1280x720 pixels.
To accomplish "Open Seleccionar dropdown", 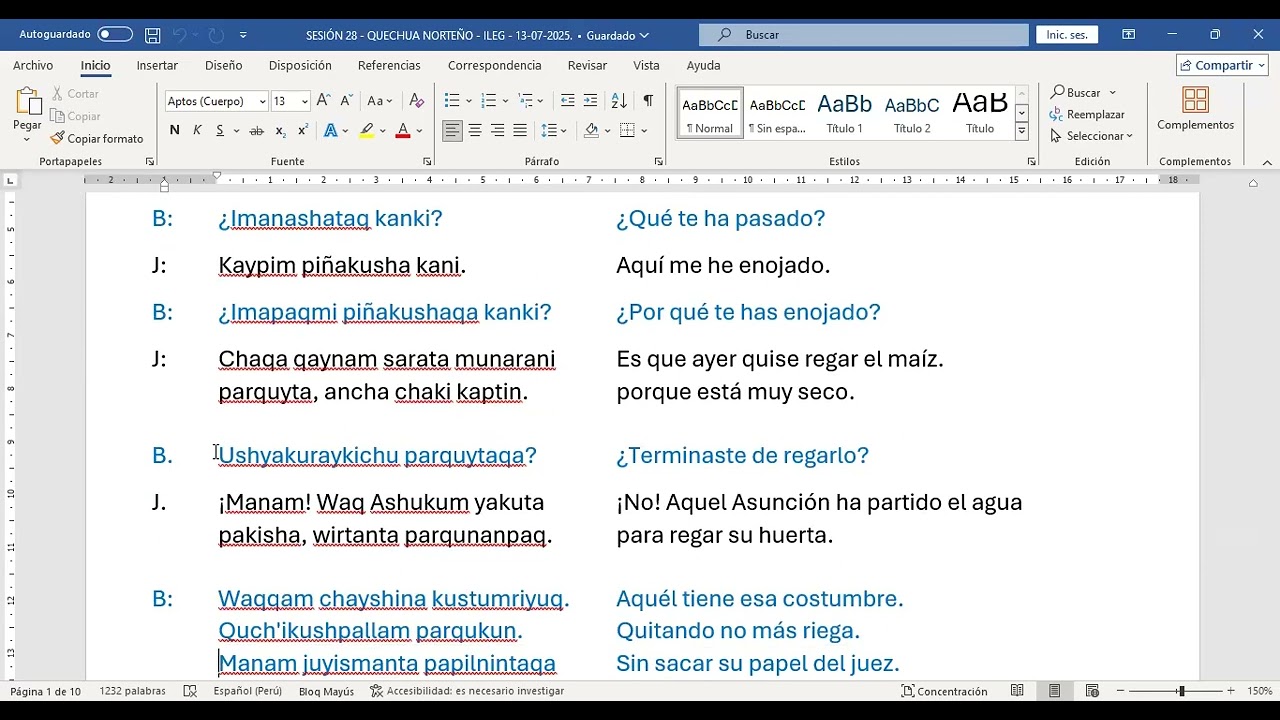I will click(1091, 136).
